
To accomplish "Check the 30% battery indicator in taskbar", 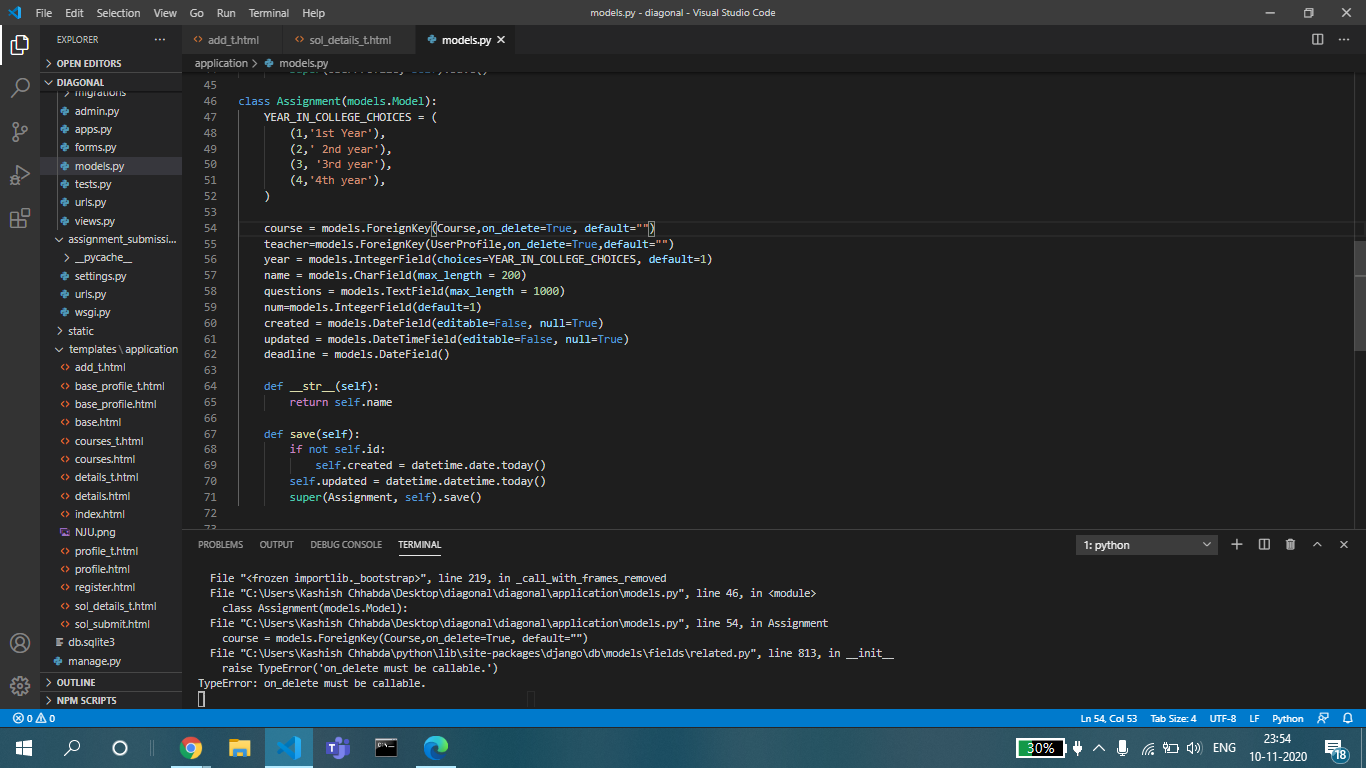I will [x=1039, y=747].
